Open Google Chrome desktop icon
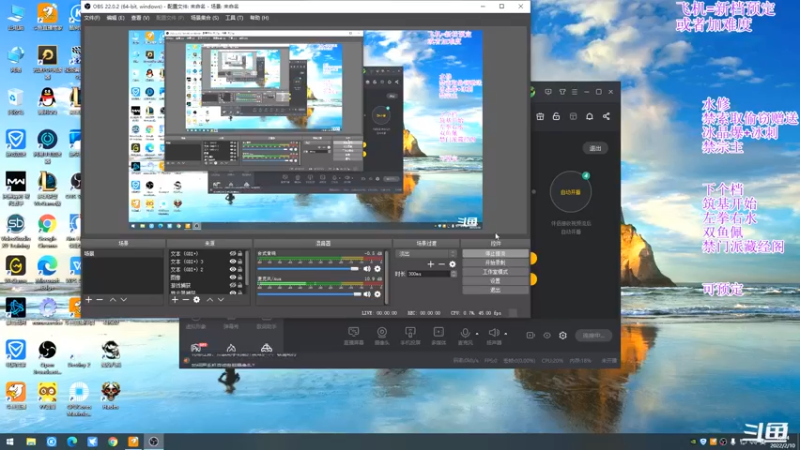Viewport: 800px width, 450px height. pyautogui.click(x=47, y=224)
